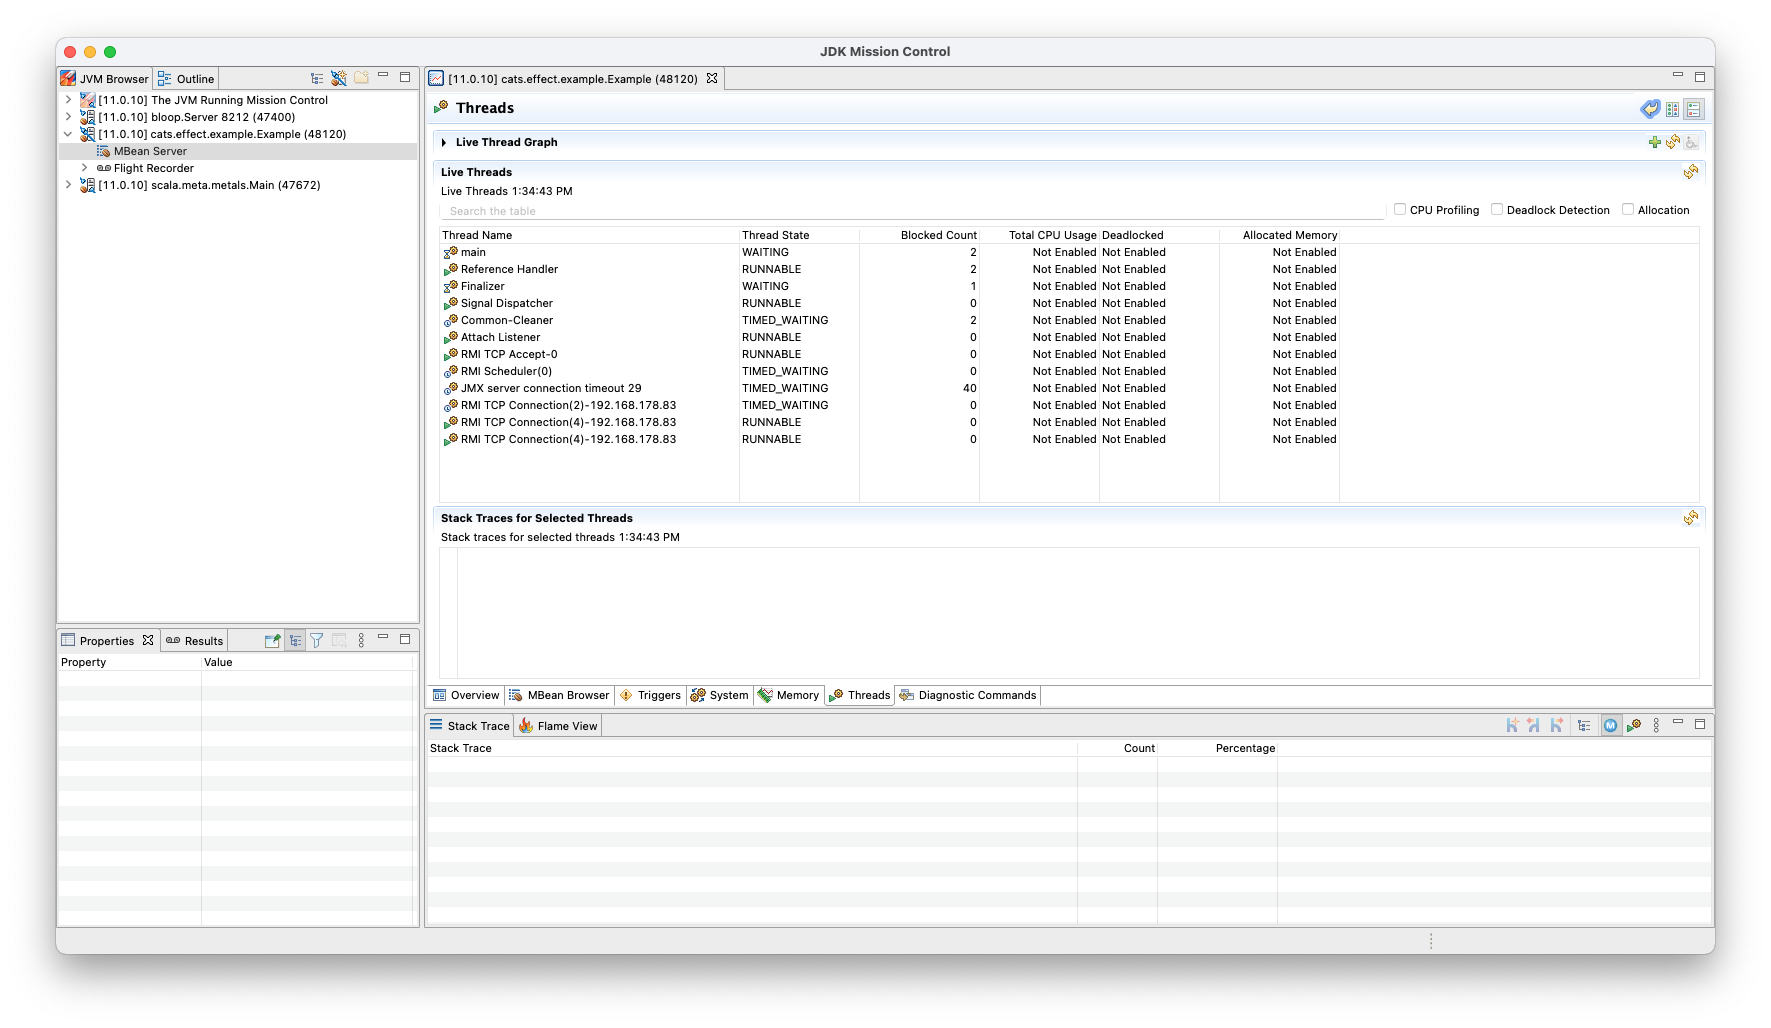This screenshot has height=1028, width=1771.
Task: Click the Search the table field
Action: coord(911,211)
